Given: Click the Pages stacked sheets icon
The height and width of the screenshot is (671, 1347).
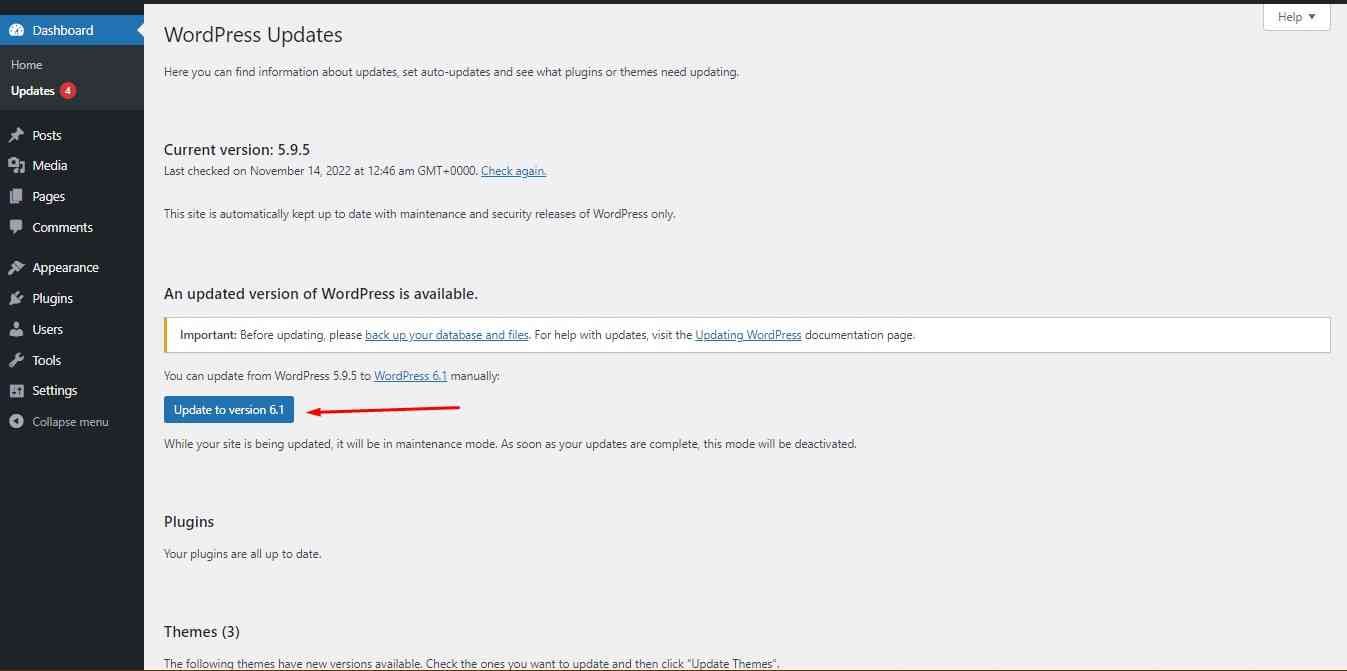Looking at the screenshot, I should click(16, 196).
